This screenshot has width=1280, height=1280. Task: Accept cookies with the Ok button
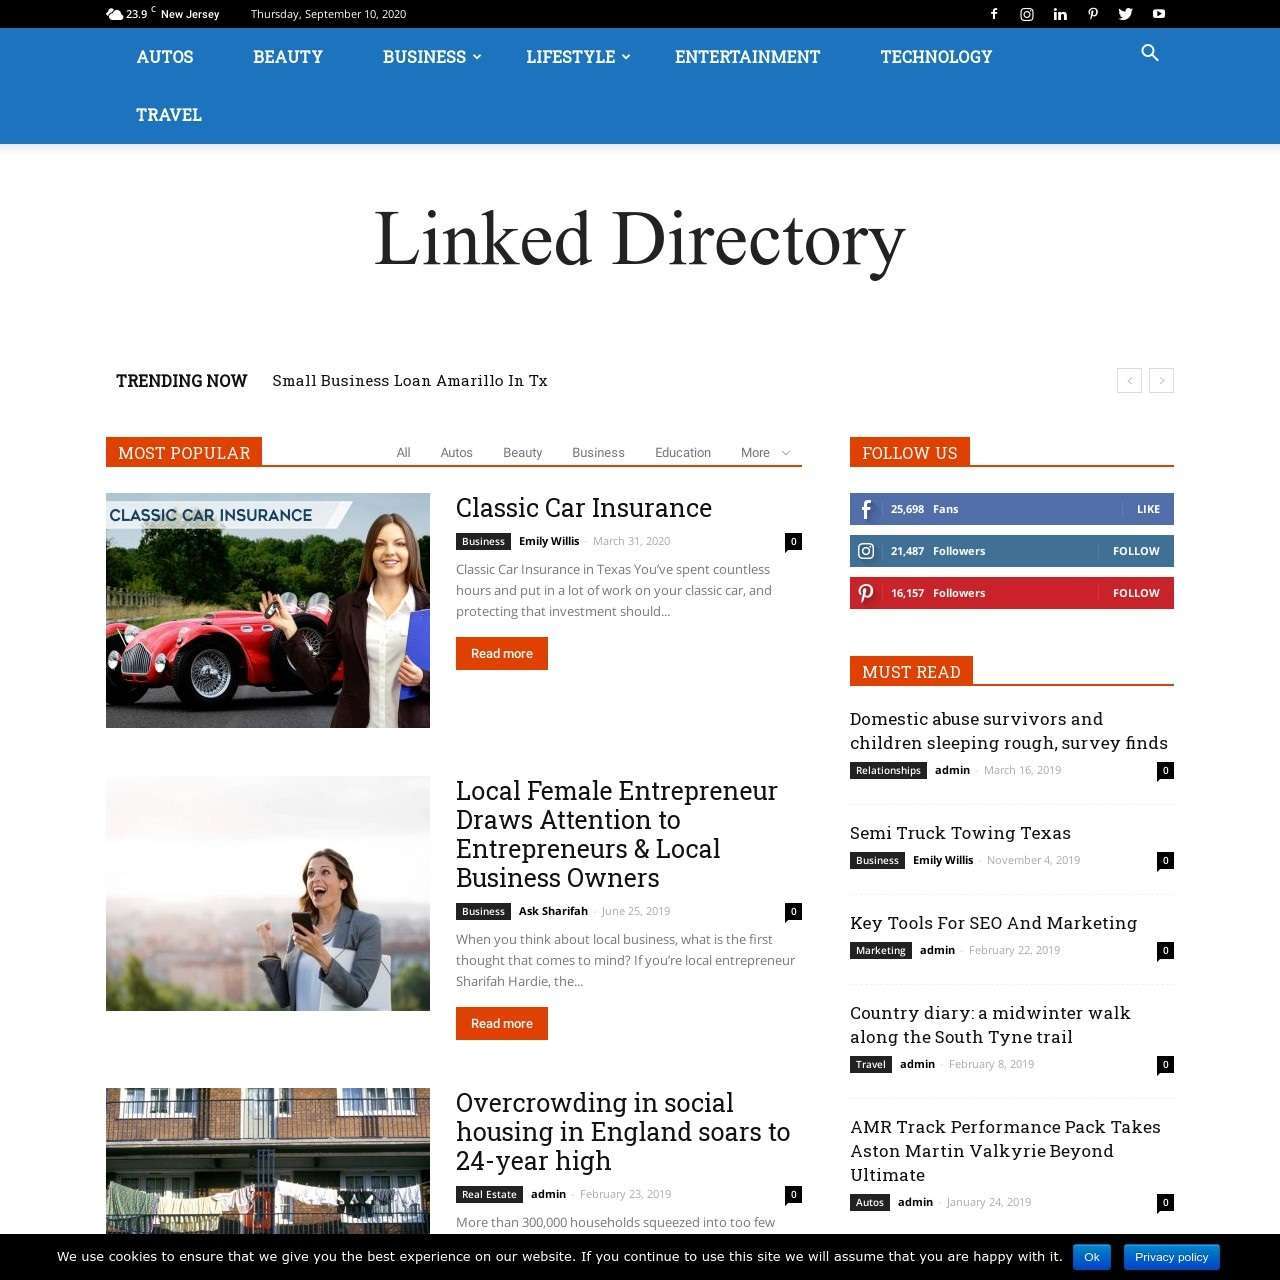click(x=1092, y=1257)
